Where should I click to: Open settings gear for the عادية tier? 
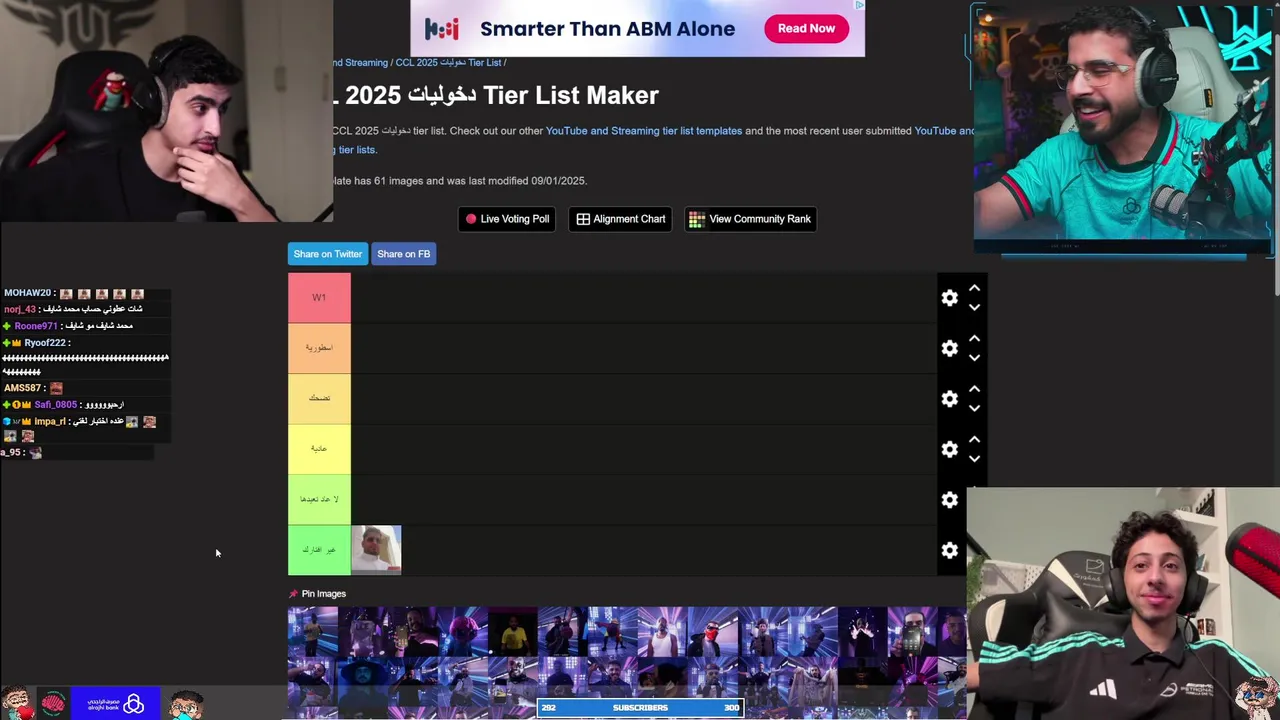949,449
